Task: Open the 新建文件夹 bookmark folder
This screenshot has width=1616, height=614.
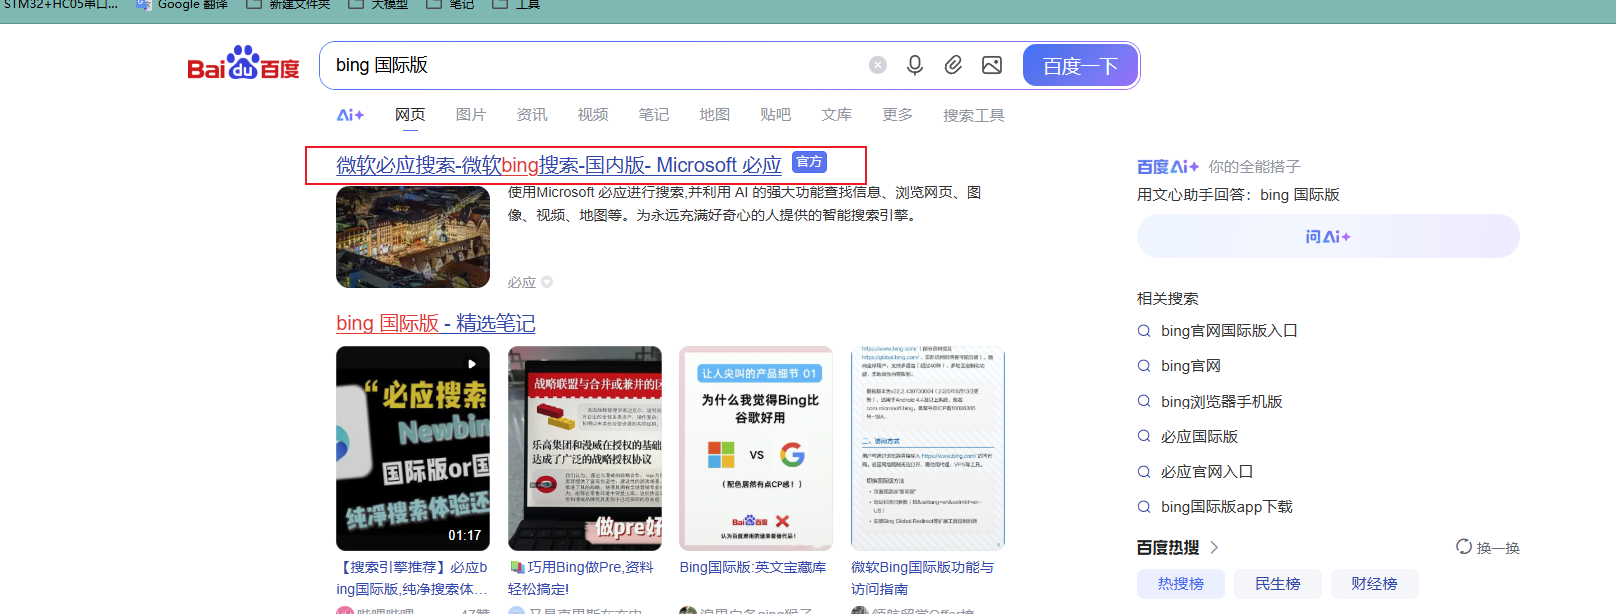Action: [x=288, y=5]
